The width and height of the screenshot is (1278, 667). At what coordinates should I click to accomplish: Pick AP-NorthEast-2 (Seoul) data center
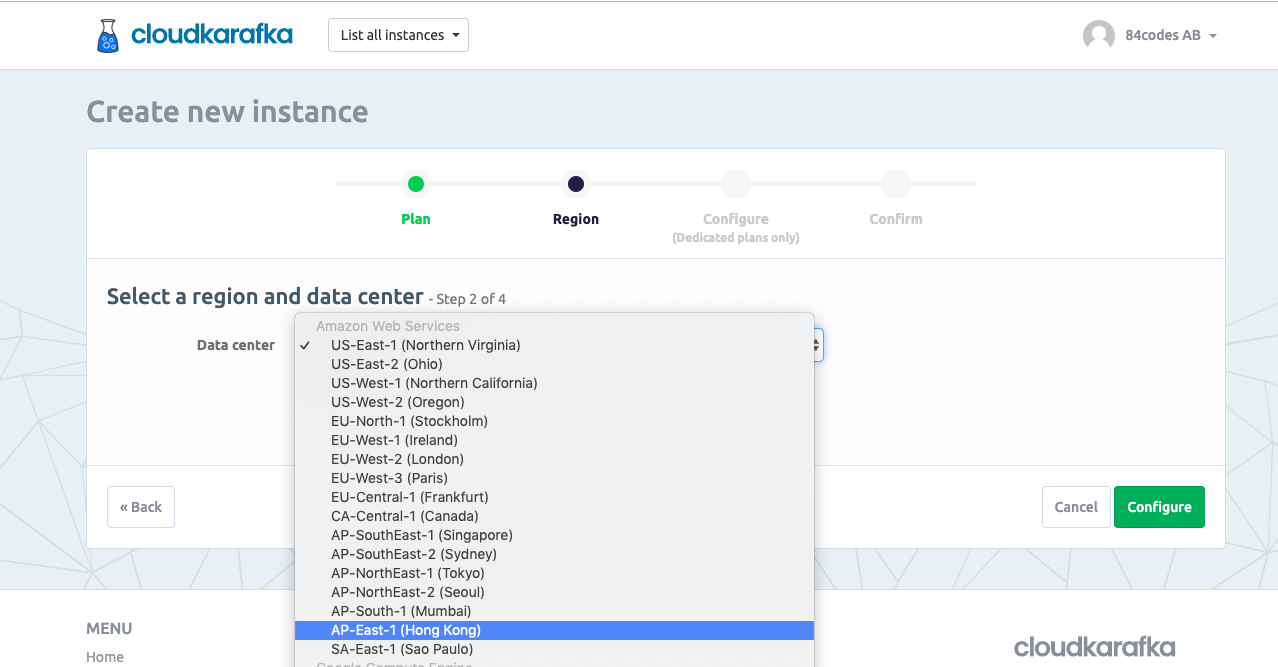555,592
